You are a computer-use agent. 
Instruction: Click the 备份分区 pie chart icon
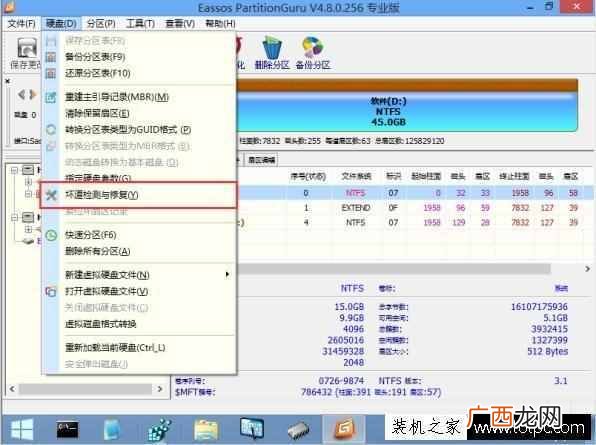click(312, 48)
